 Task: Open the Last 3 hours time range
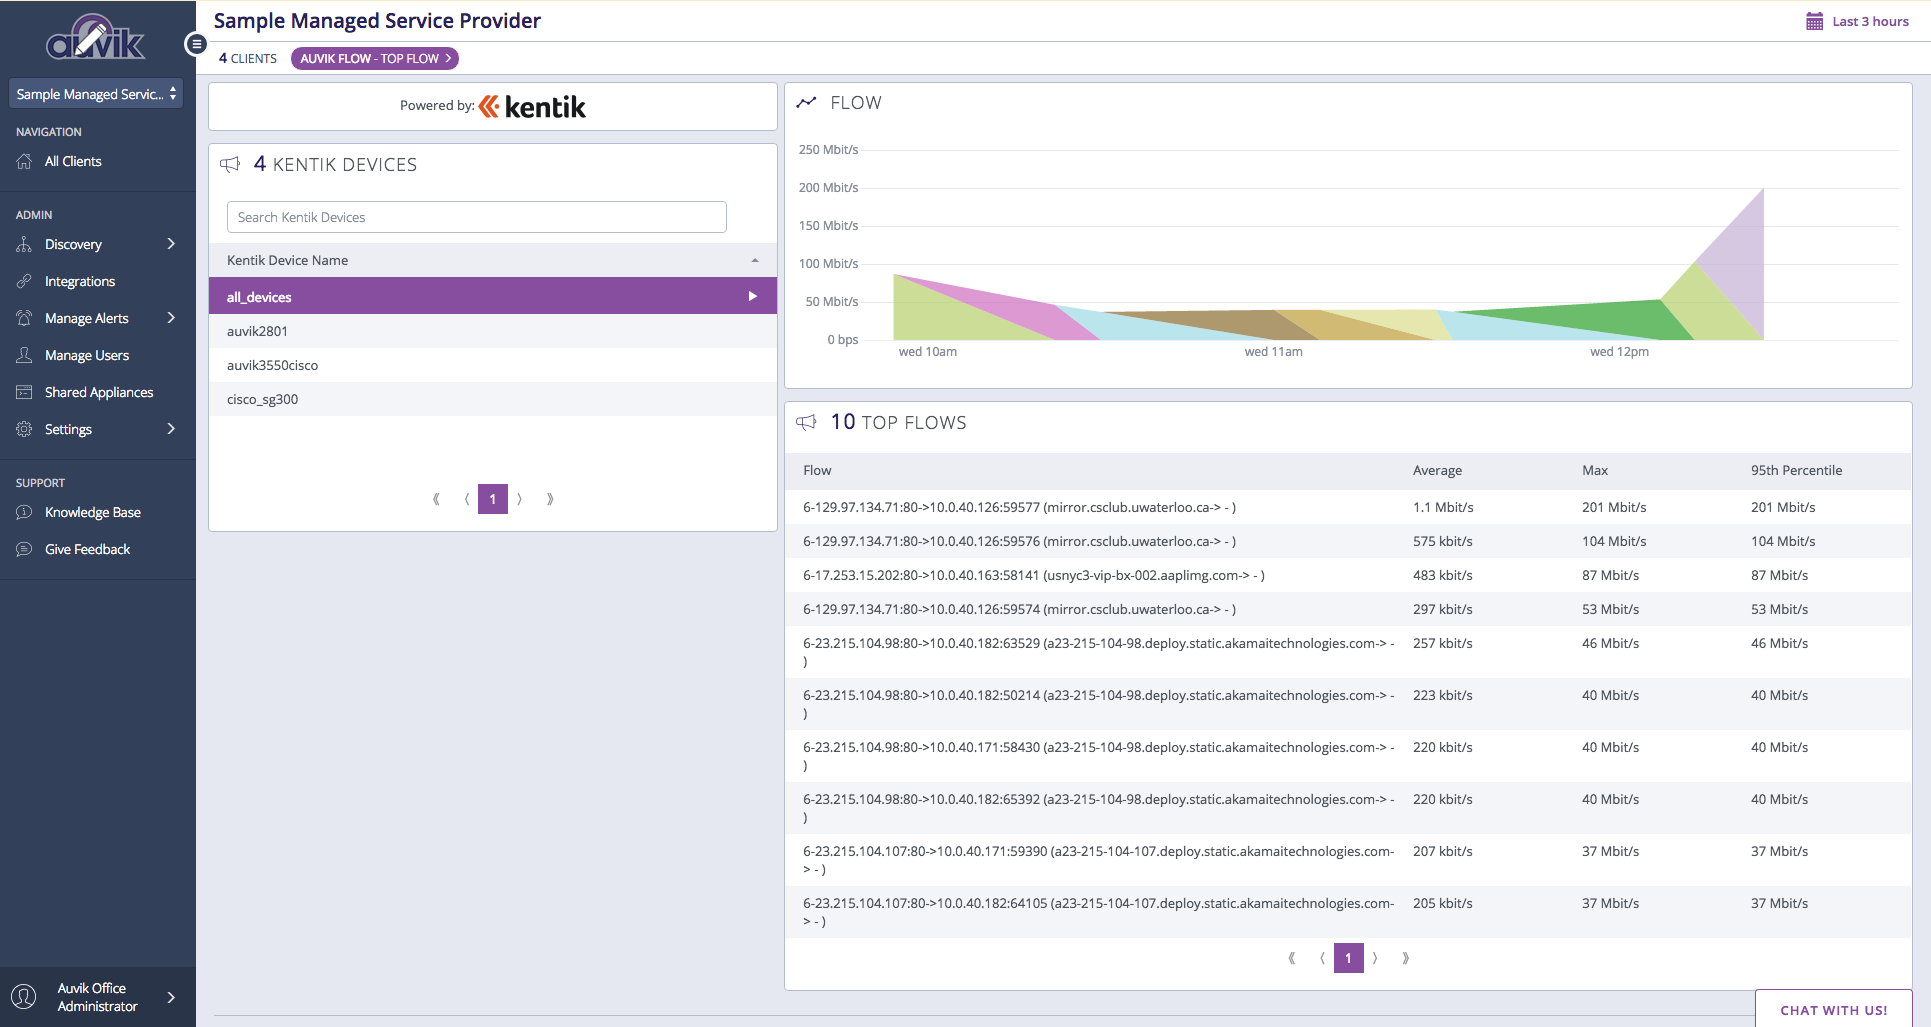1870,21
